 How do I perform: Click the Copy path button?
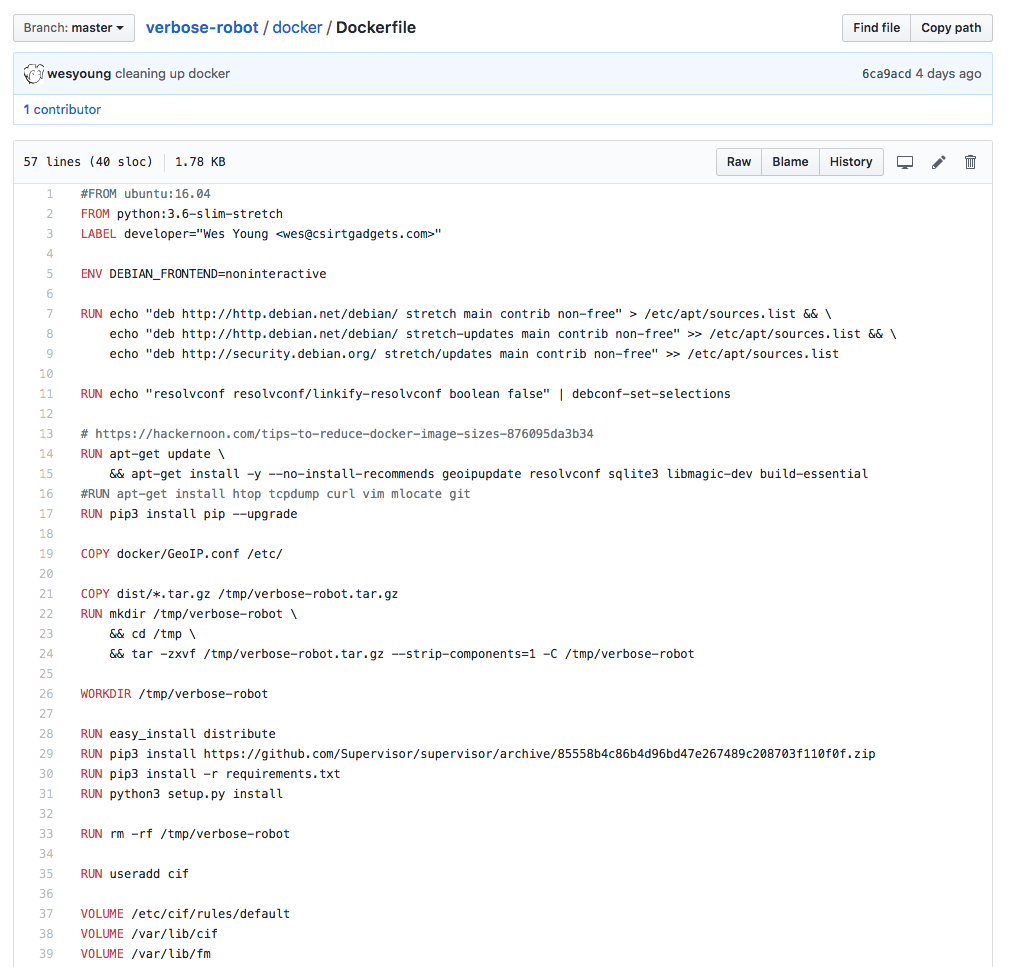[x=951, y=28]
